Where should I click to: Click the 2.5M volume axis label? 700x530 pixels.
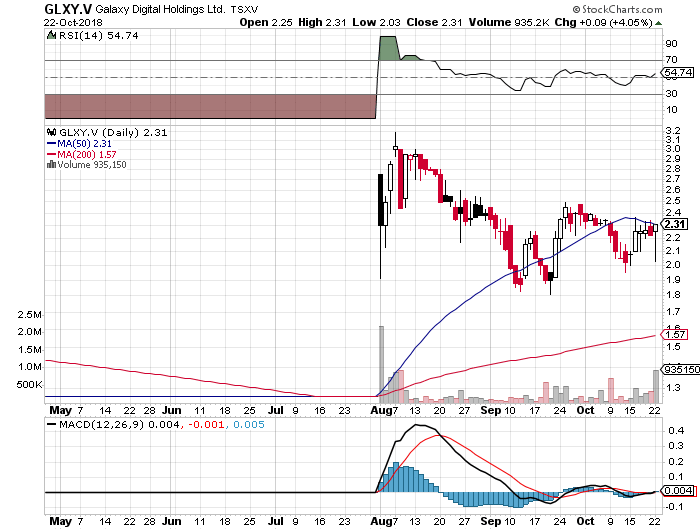coord(29,315)
